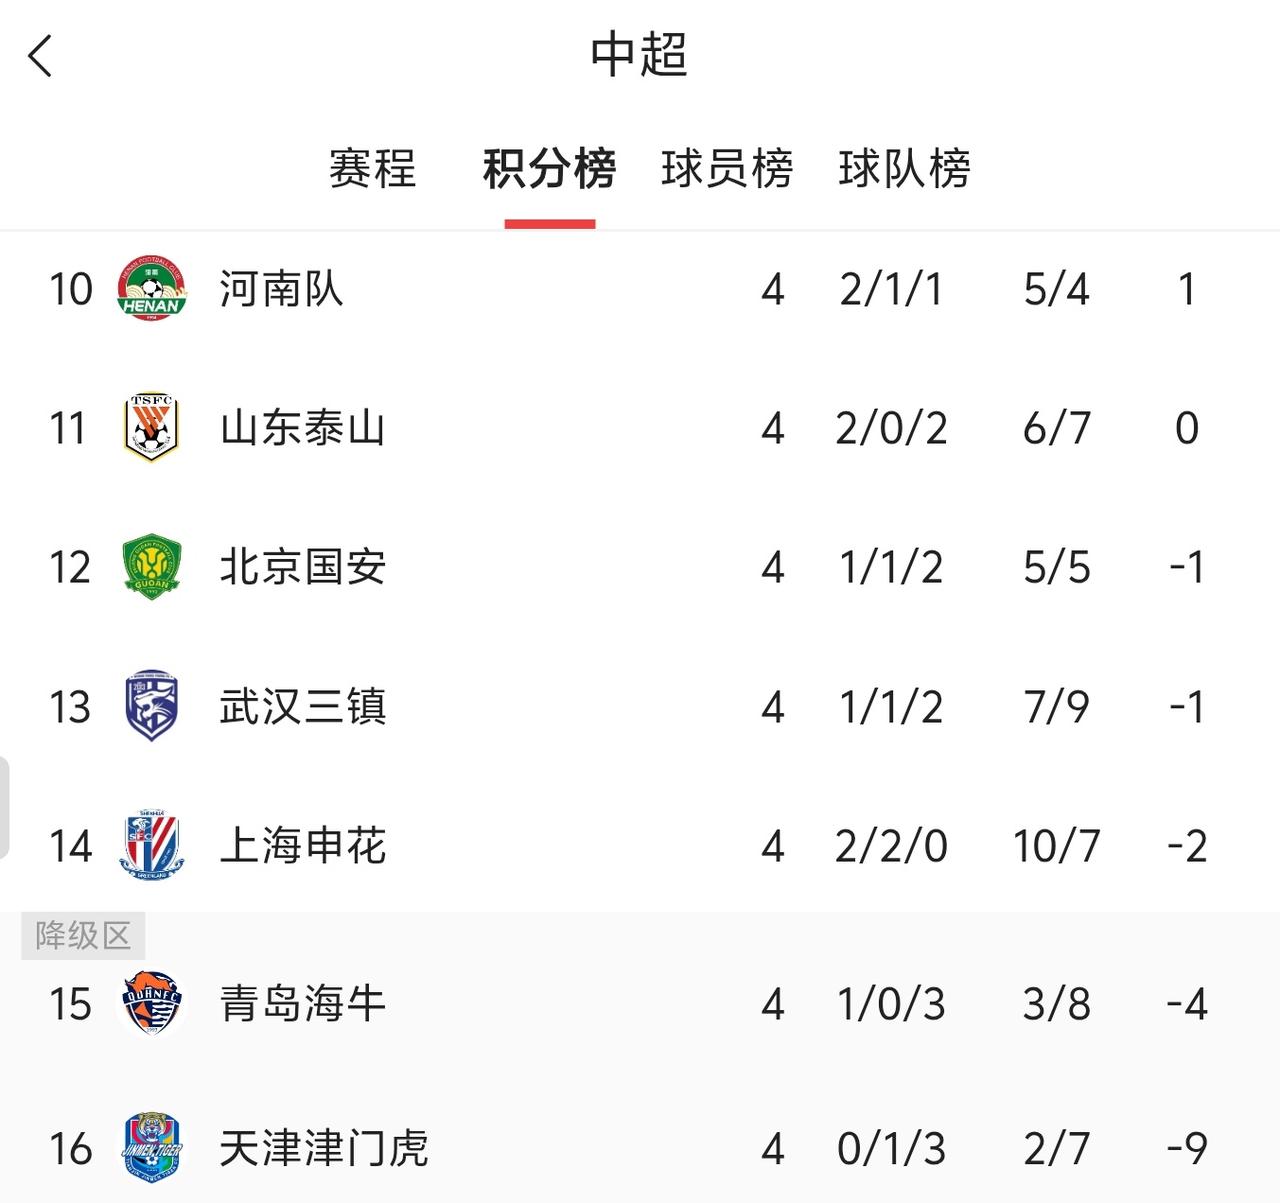Click the Henan FC club crest
1280x1203 pixels.
148,290
